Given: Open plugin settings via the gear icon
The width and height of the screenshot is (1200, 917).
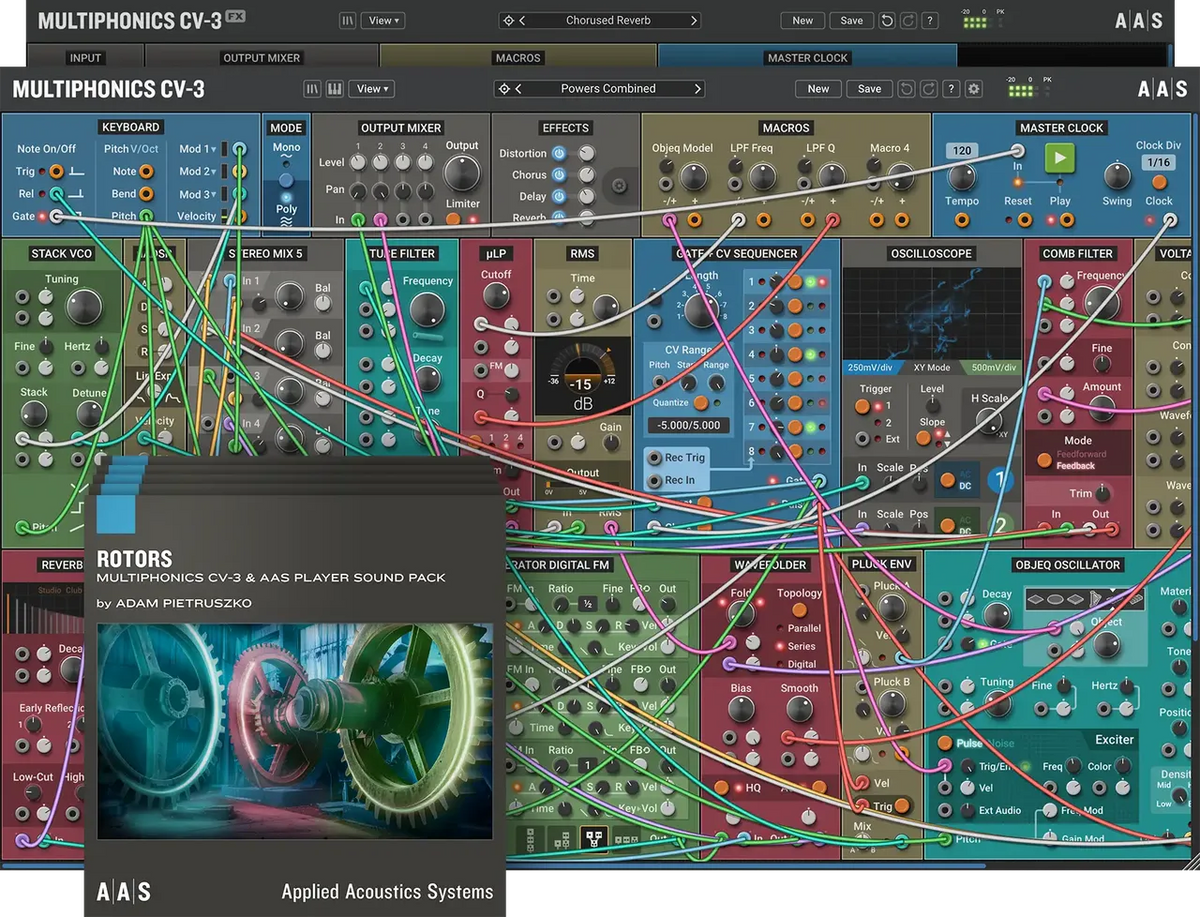Looking at the screenshot, I should tap(972, 88).
